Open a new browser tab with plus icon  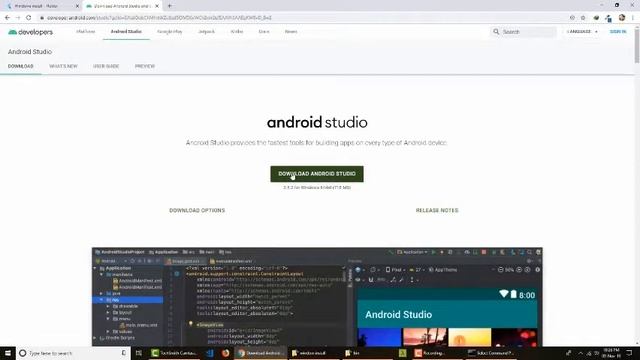coord(169,6)
